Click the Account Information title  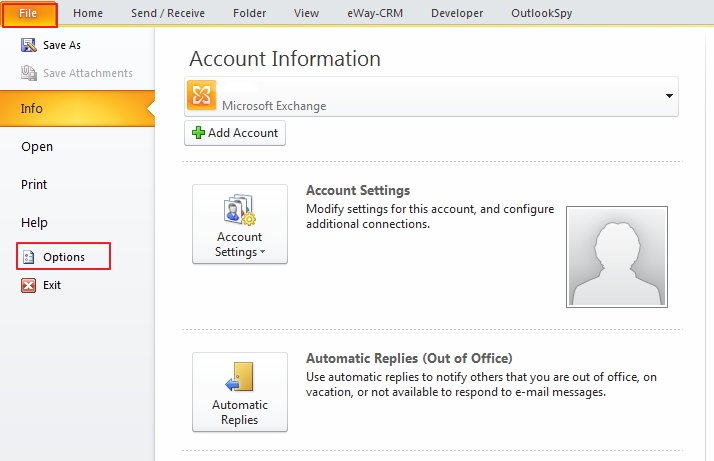coord(285,59)
